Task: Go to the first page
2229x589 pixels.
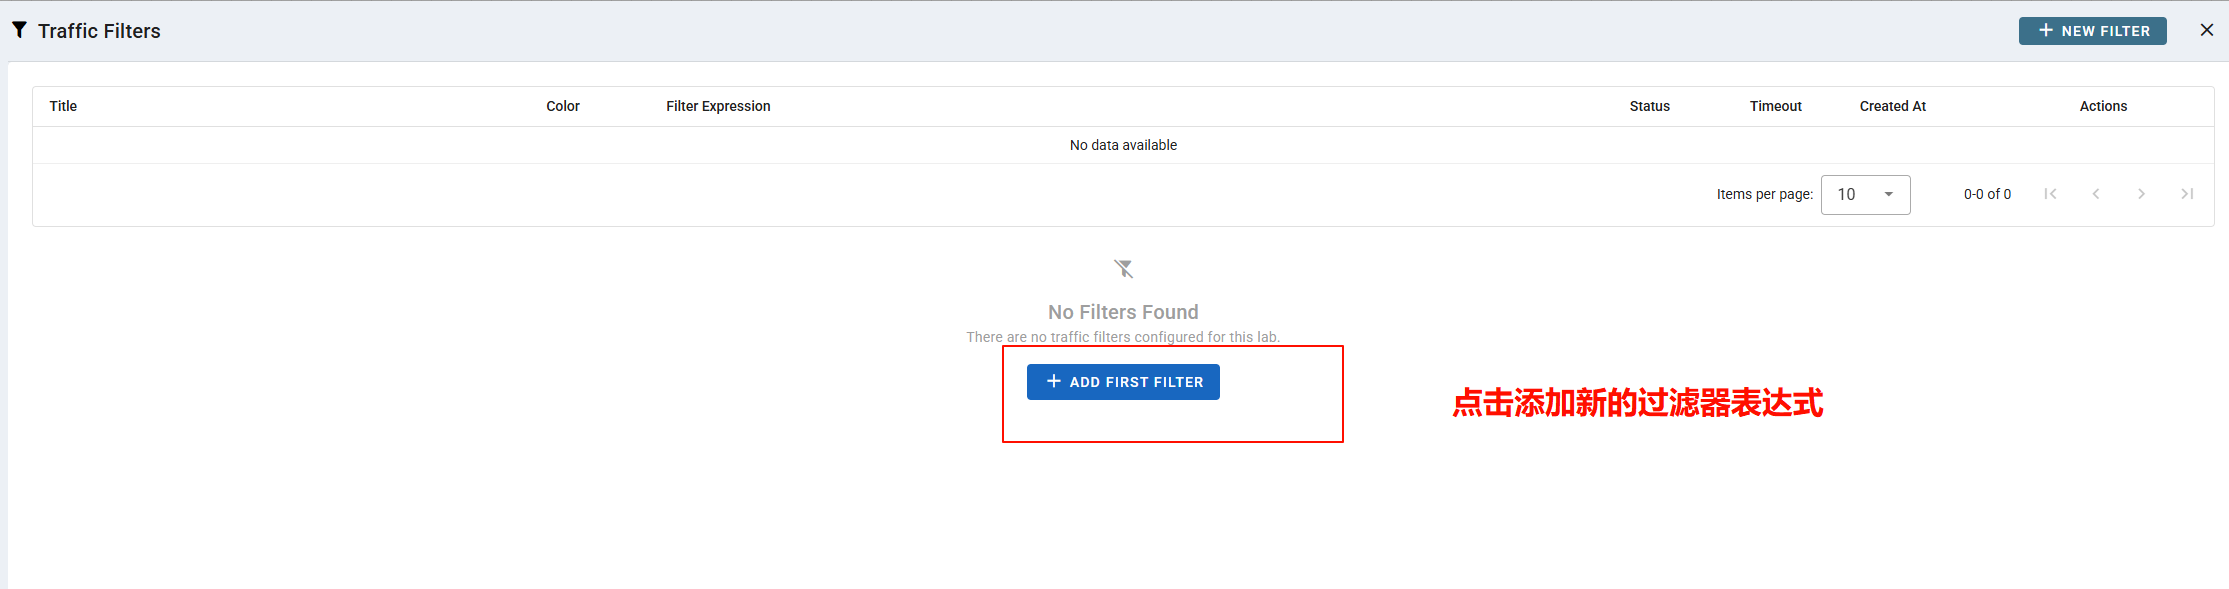Action: [x=2050, y=194]
